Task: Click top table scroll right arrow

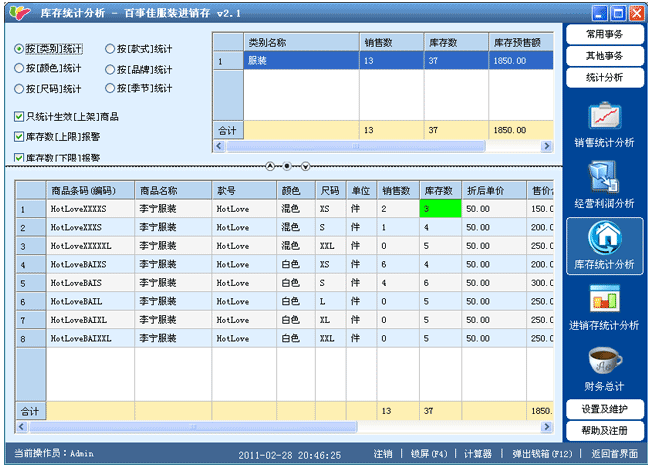Action: 547,146
